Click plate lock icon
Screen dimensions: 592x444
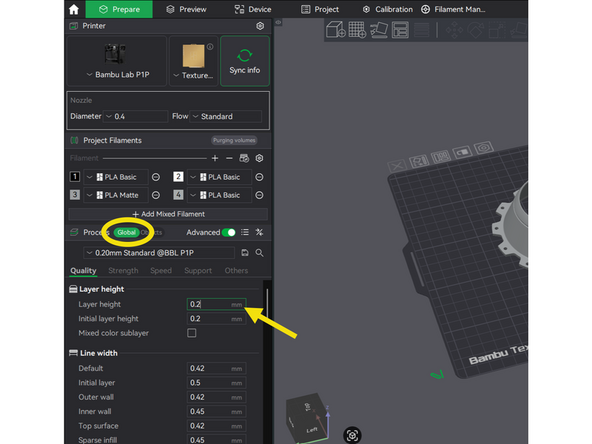click(462, 152)
